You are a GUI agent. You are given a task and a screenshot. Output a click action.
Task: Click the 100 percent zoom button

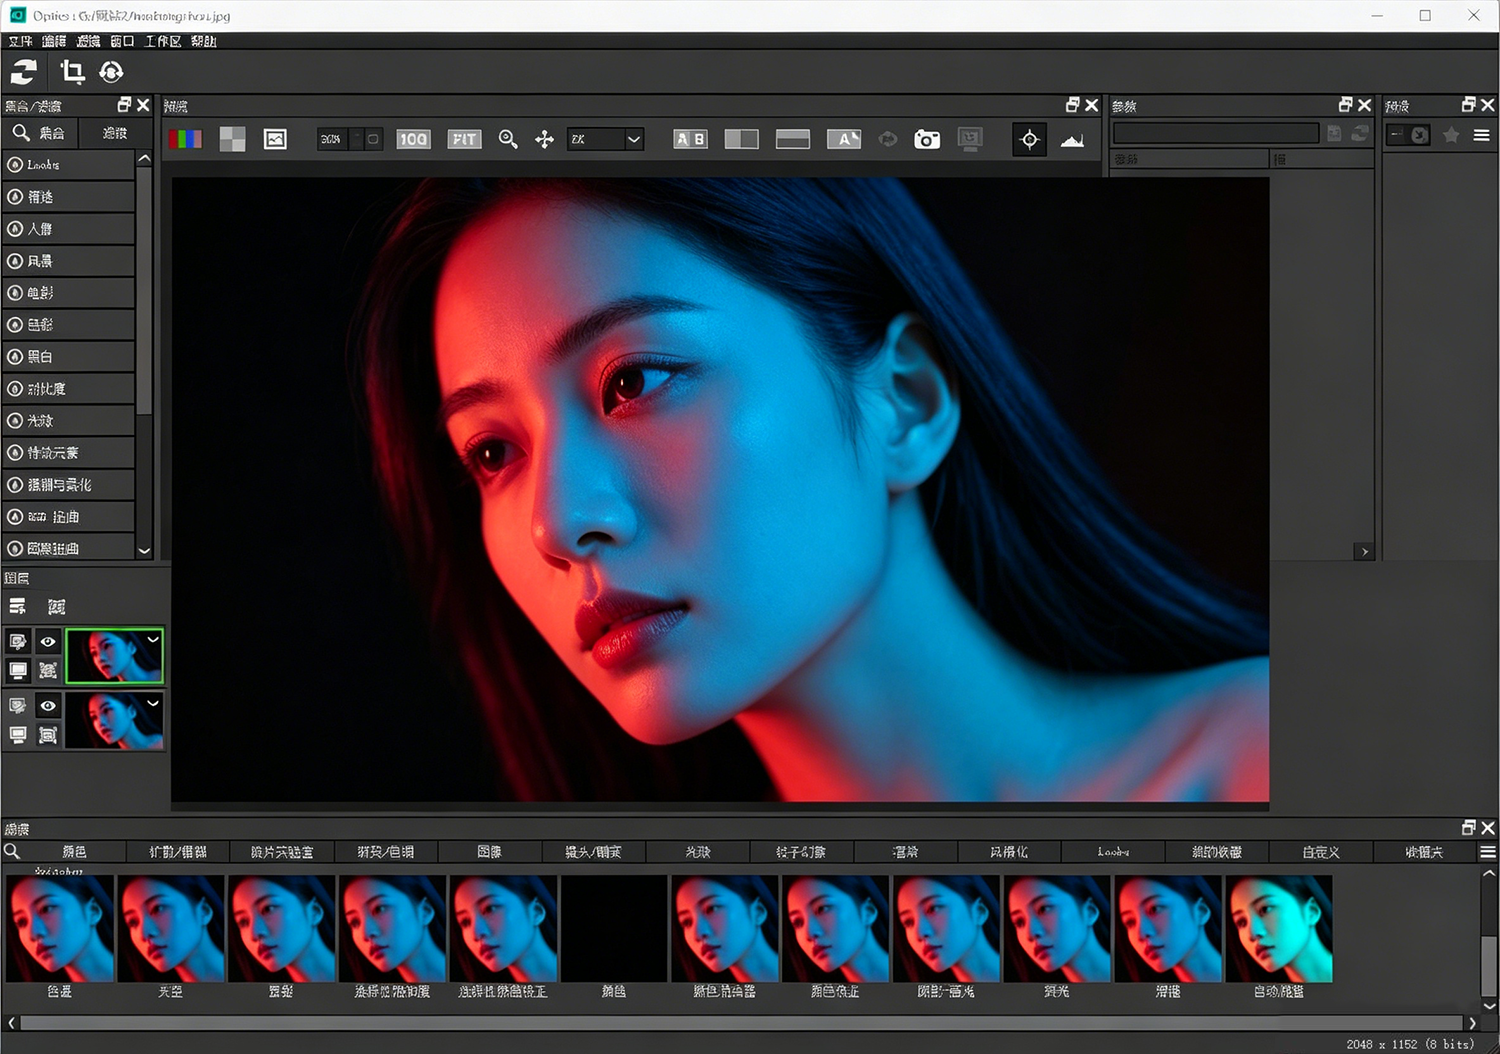[413, 139]
